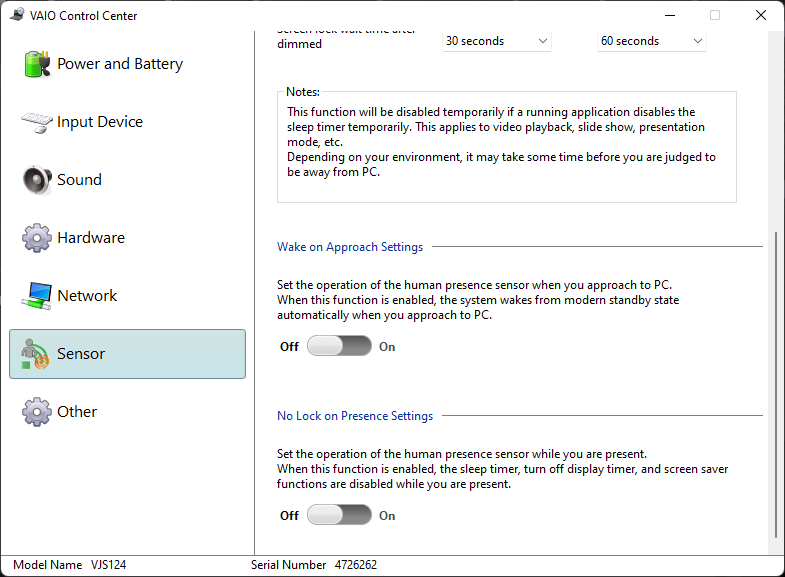Click the Model Name VJS124 text
This screenshot has width=785, height=577.
[70, 565]
